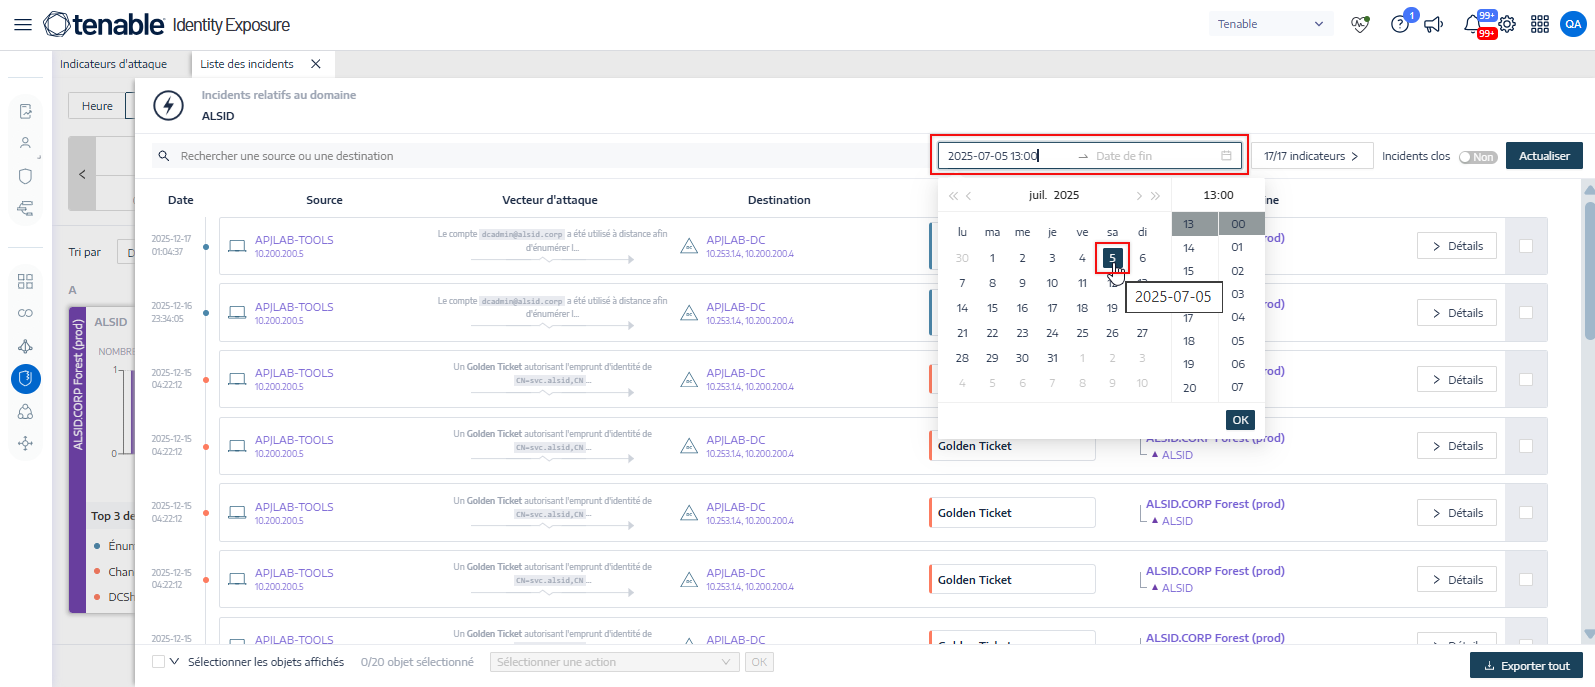The image size is (1595, 687).
Task: Open the hamburger navigation menu
Action: point(22,25)
